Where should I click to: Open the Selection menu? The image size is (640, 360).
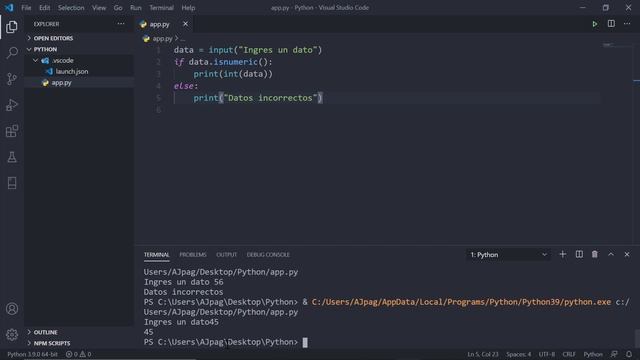point(71,7)
